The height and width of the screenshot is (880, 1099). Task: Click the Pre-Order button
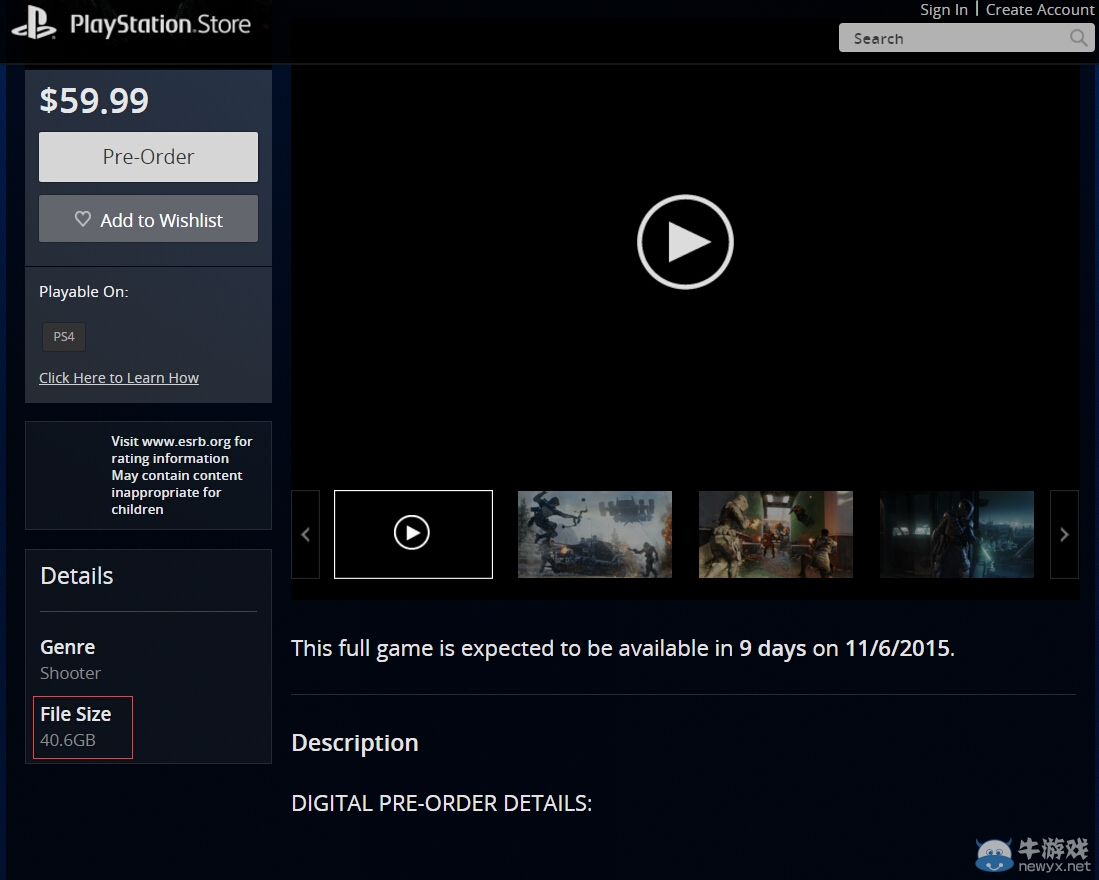[x=148, y=157]
